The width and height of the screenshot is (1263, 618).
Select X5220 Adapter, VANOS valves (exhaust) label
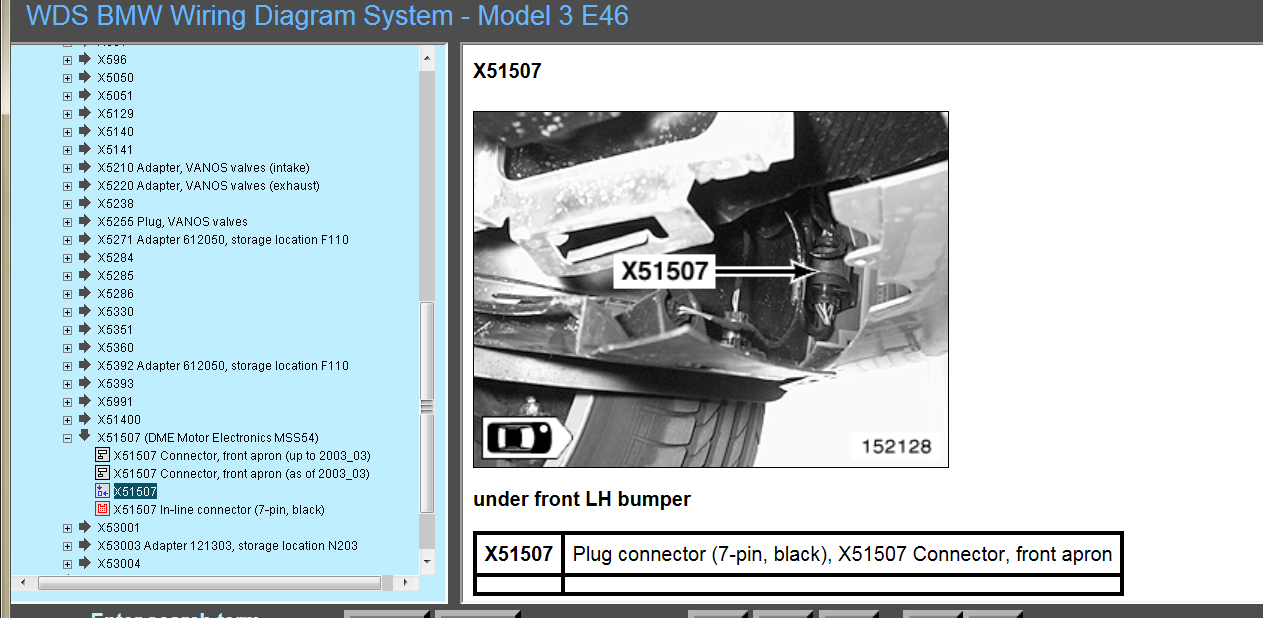click(x=209, y=186)
